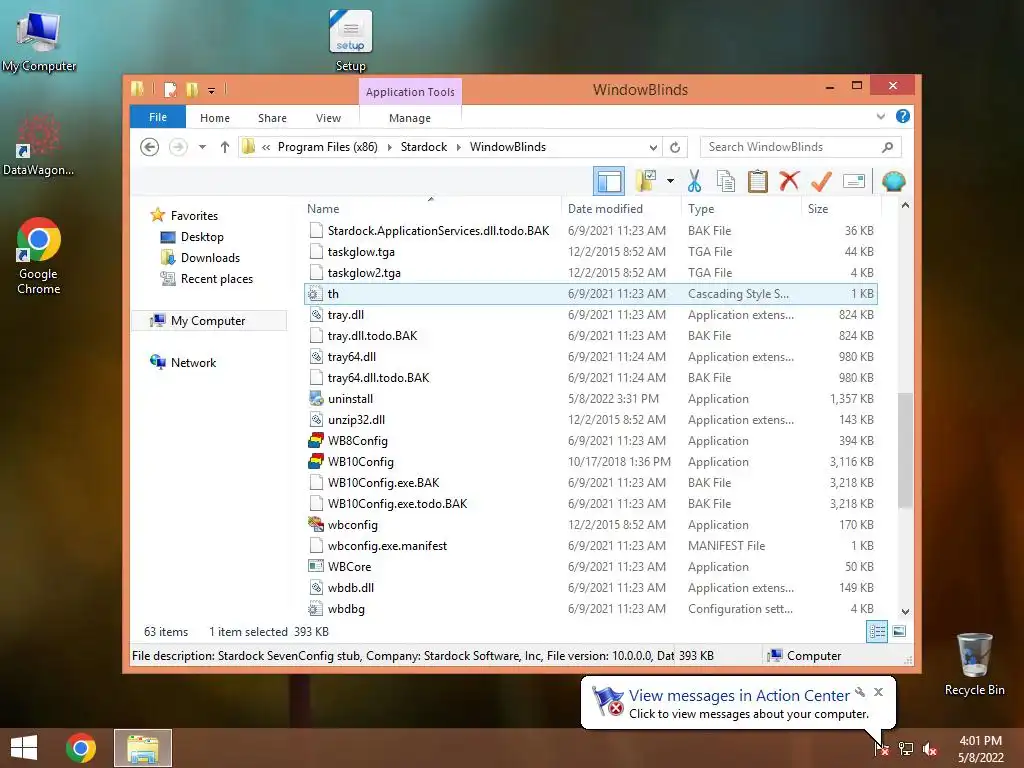The image size is (1024, 768).
Task: Click the folder options checkmark icon
Action: pos(646,181)
